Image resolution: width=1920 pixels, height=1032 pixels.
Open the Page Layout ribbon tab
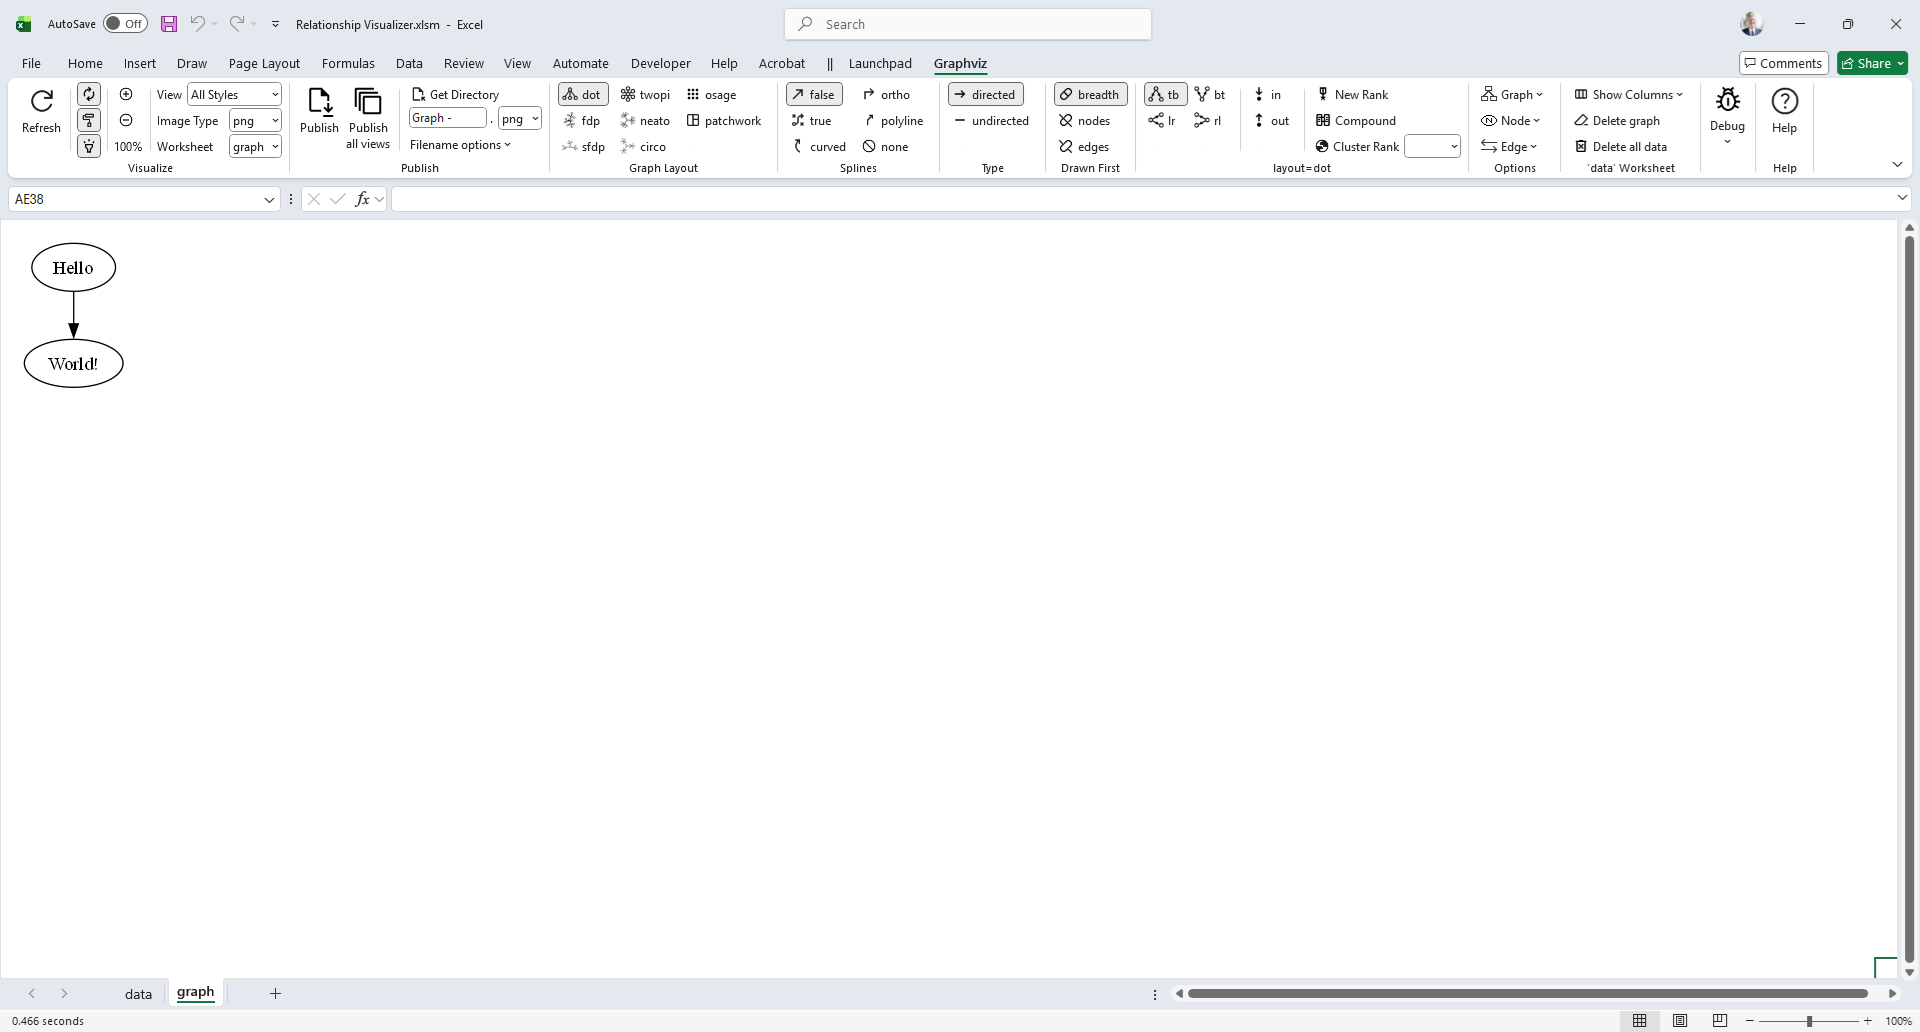click(x=264, y=63)
